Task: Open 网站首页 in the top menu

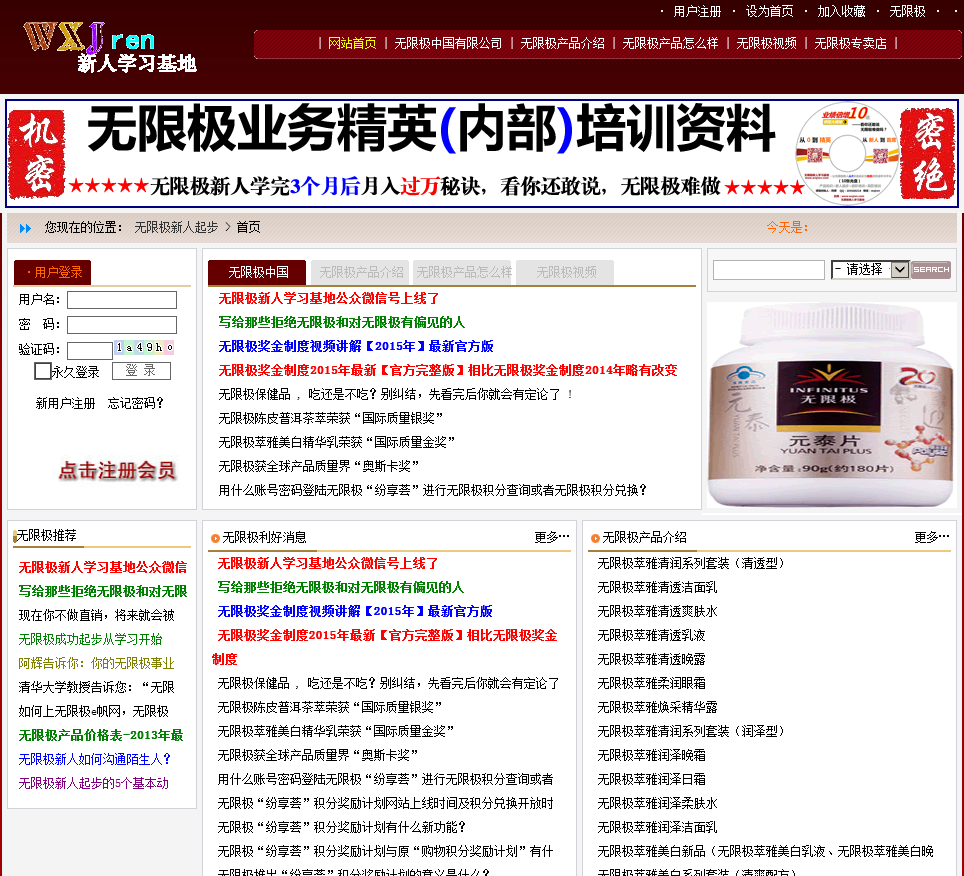Action: [352, 43]
